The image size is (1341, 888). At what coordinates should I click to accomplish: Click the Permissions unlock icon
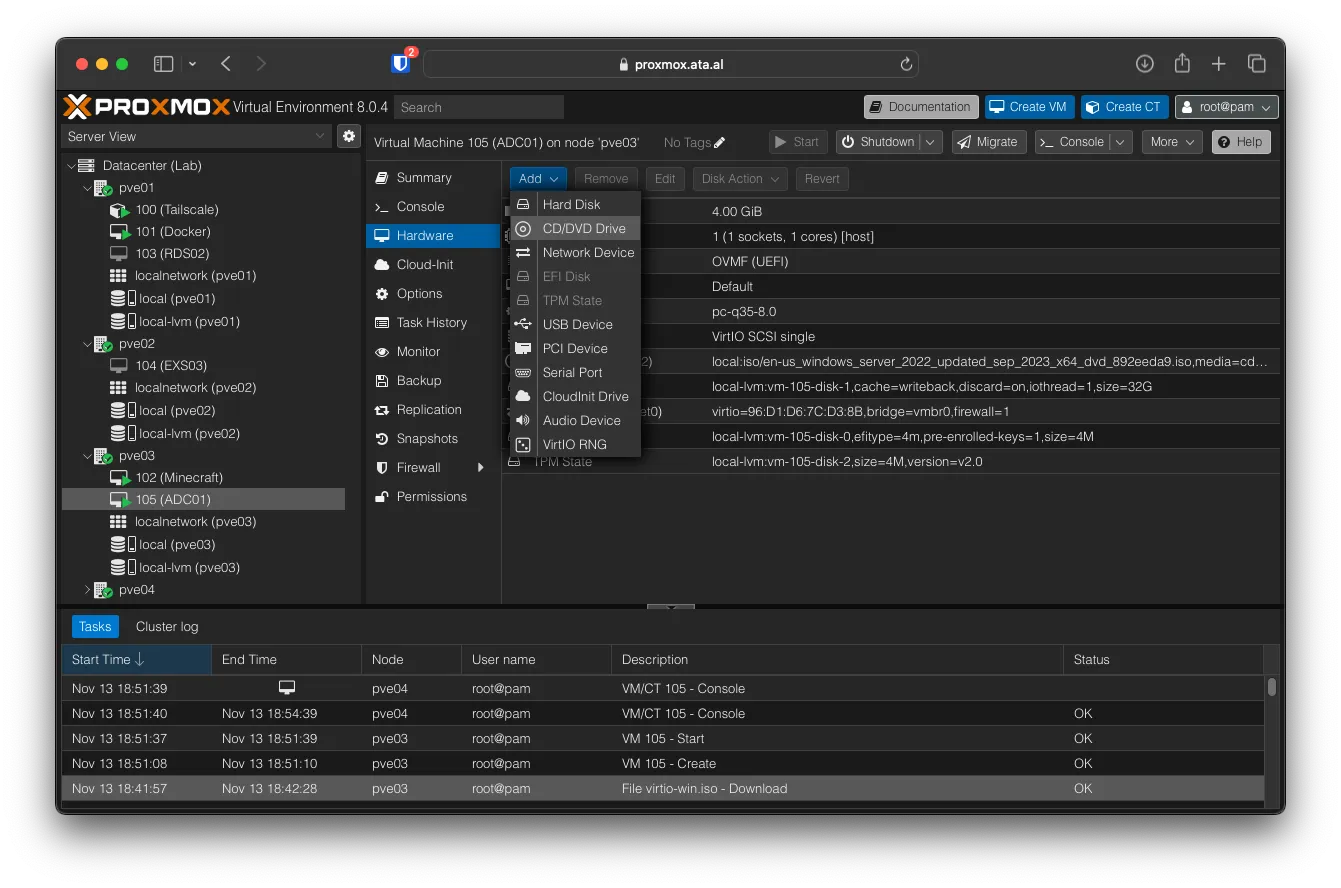pyautogui.click(x=381, y=497)
